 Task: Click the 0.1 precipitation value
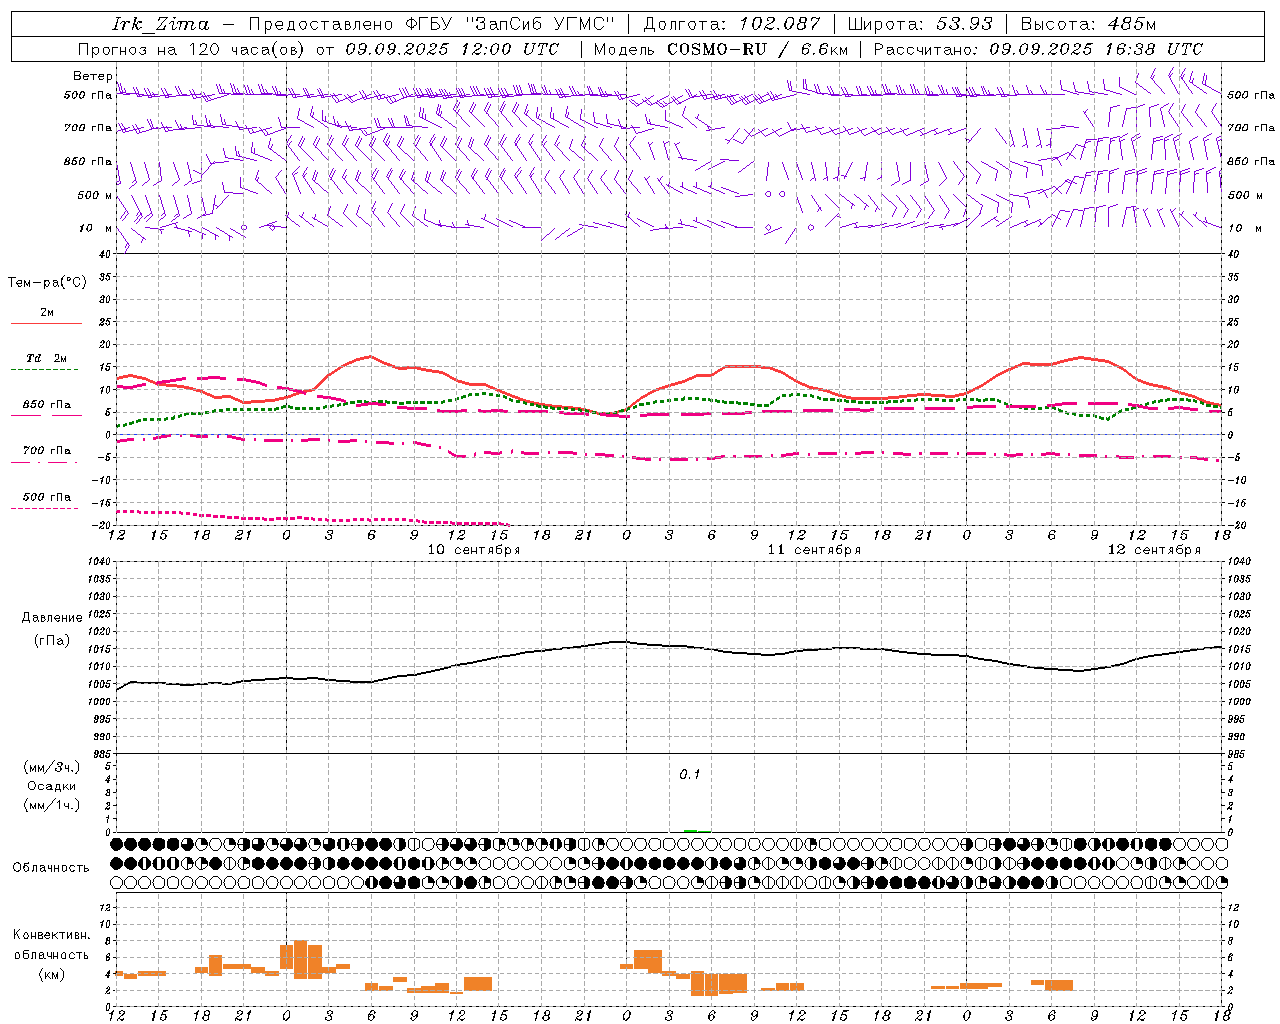tap(690, 775)
